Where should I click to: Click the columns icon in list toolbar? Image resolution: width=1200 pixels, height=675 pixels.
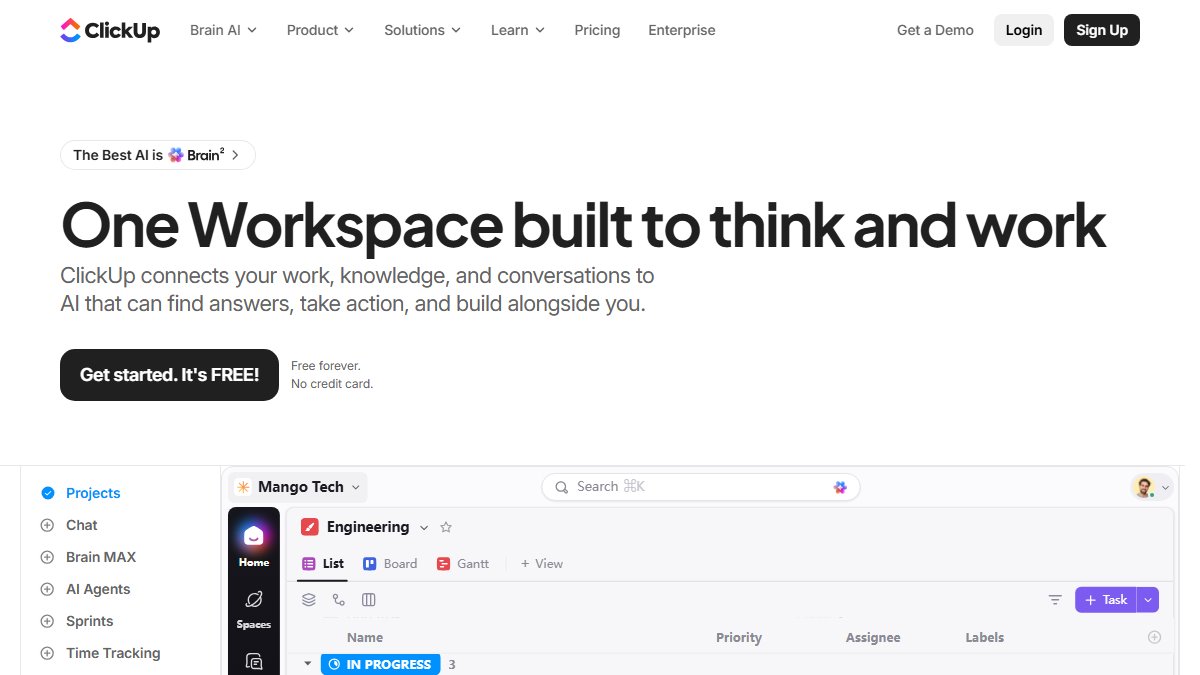coord(369,600)
